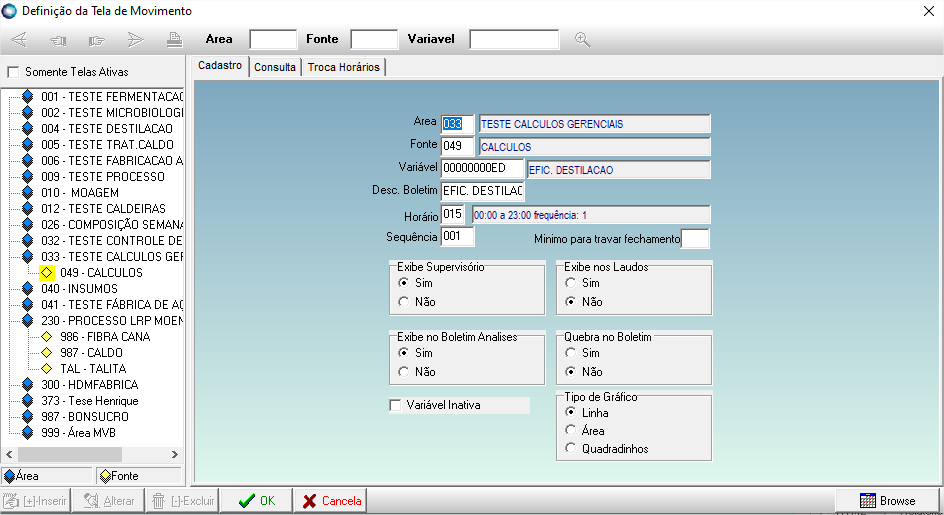
Task: Click toolbar Variavel filter field
Action: [x=514, y=40]
